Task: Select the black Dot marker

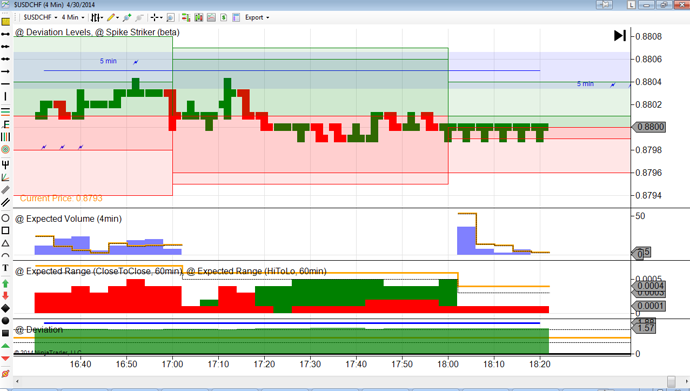Action: click(5, 321)
